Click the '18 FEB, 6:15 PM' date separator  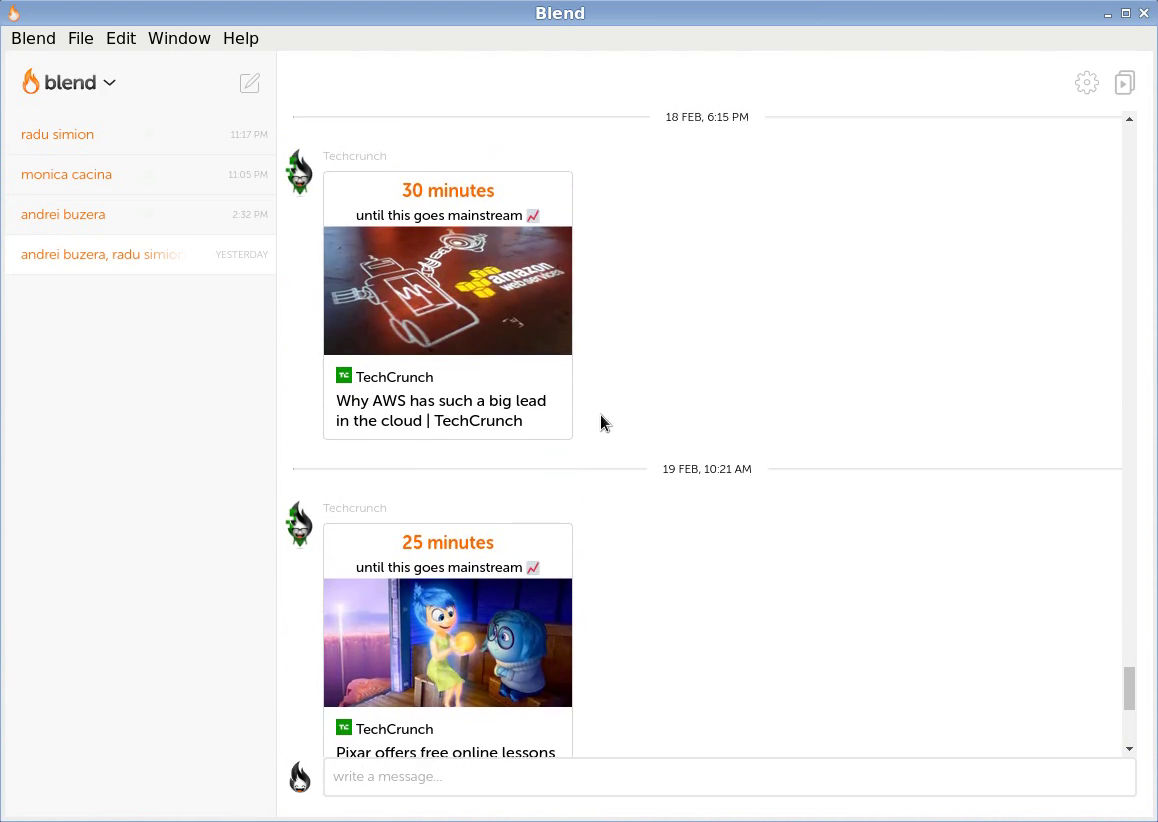pos(707,117)
